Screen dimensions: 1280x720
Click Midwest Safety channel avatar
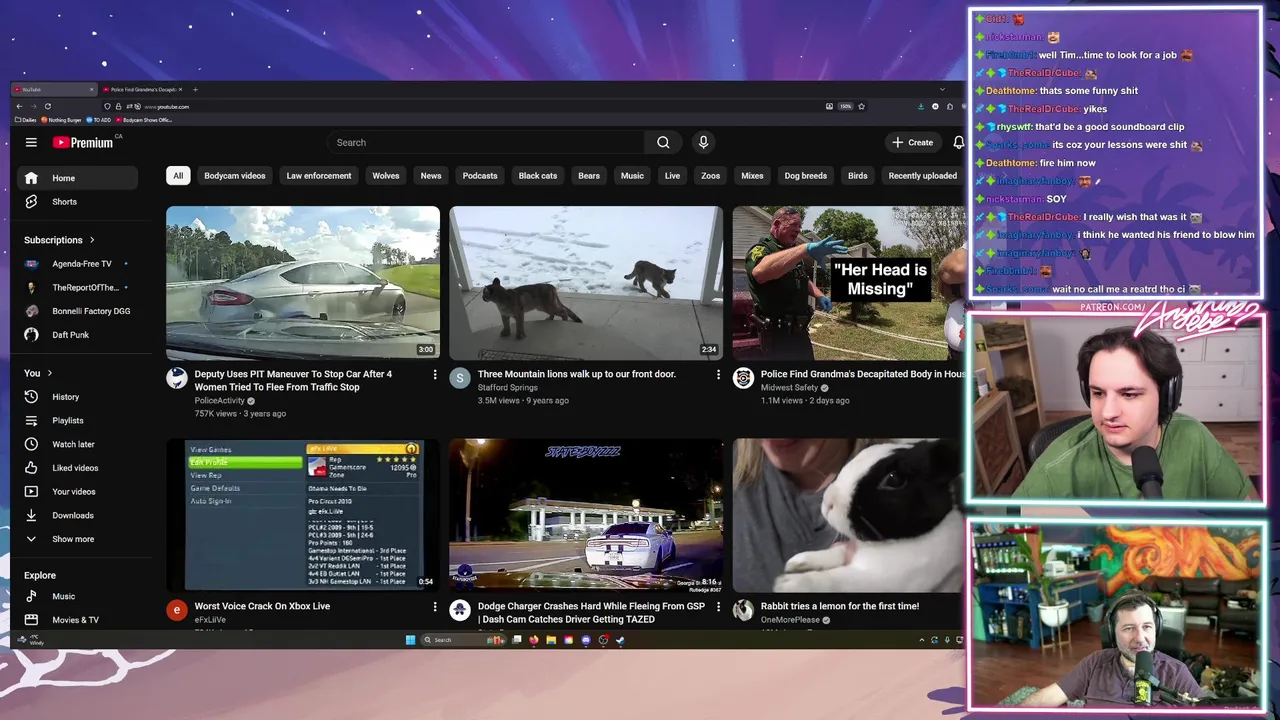click(743, 378)
